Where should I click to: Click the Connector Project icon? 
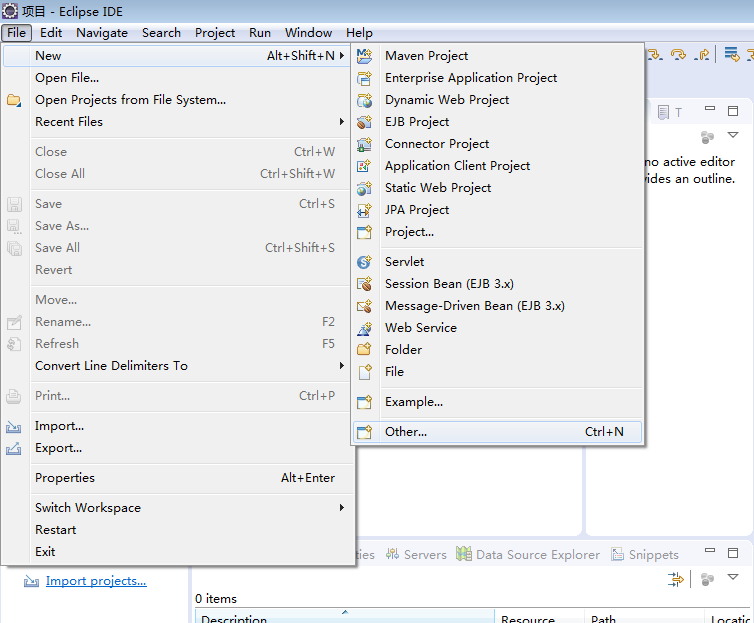click(x=364, y=144)
